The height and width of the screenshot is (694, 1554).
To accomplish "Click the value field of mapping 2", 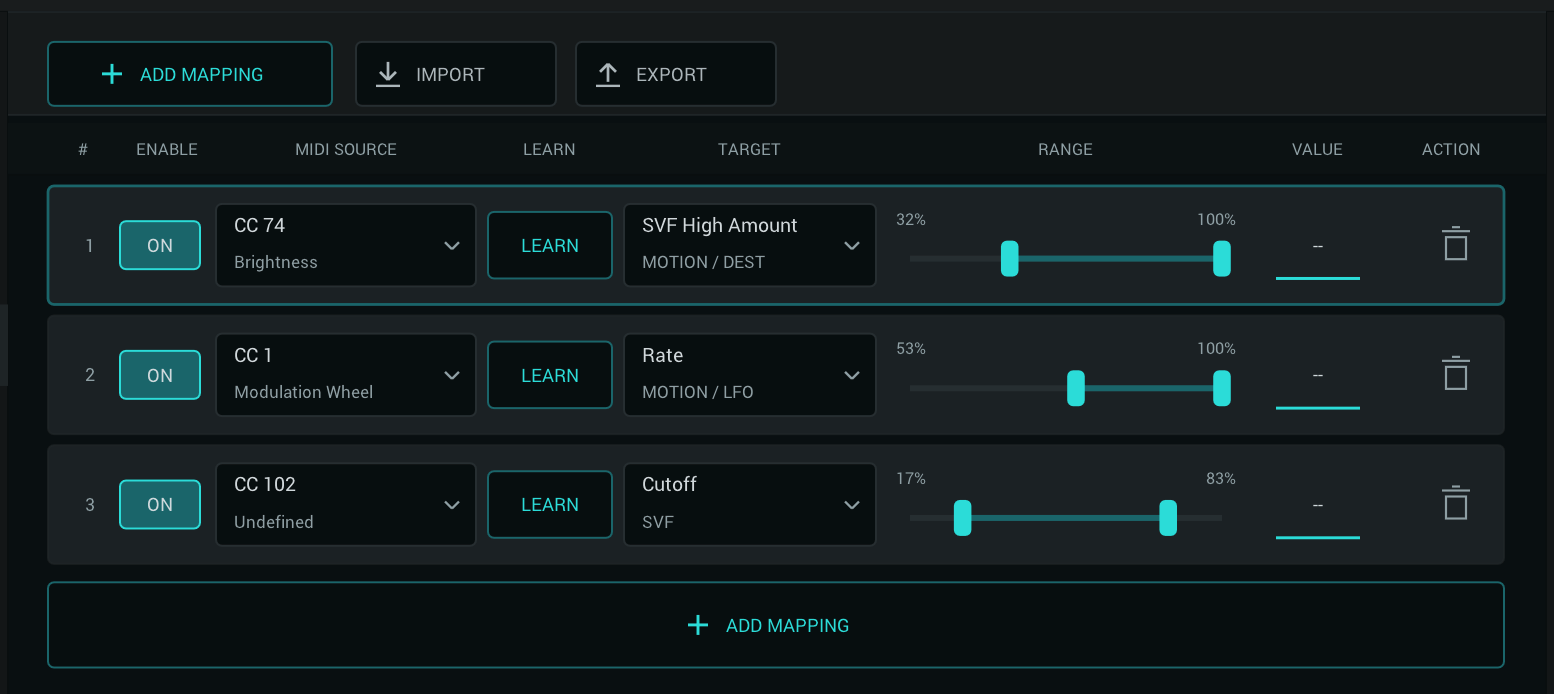I will tap(1318, 378).
